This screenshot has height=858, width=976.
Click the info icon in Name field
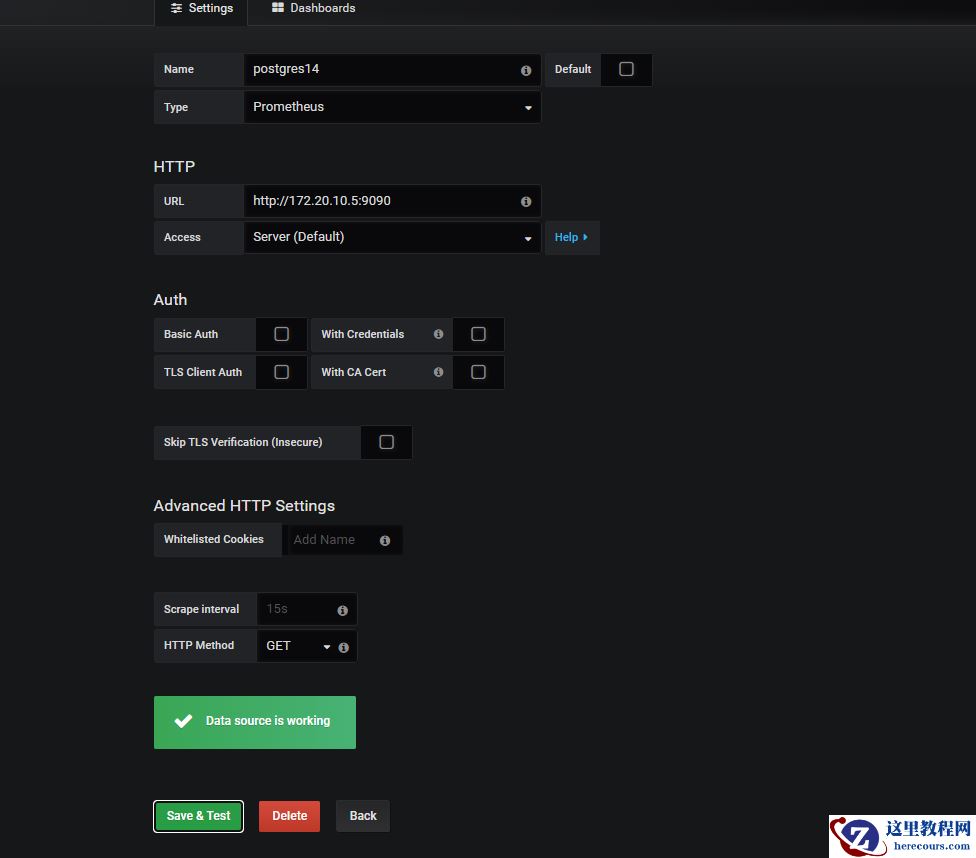point(526,70)
